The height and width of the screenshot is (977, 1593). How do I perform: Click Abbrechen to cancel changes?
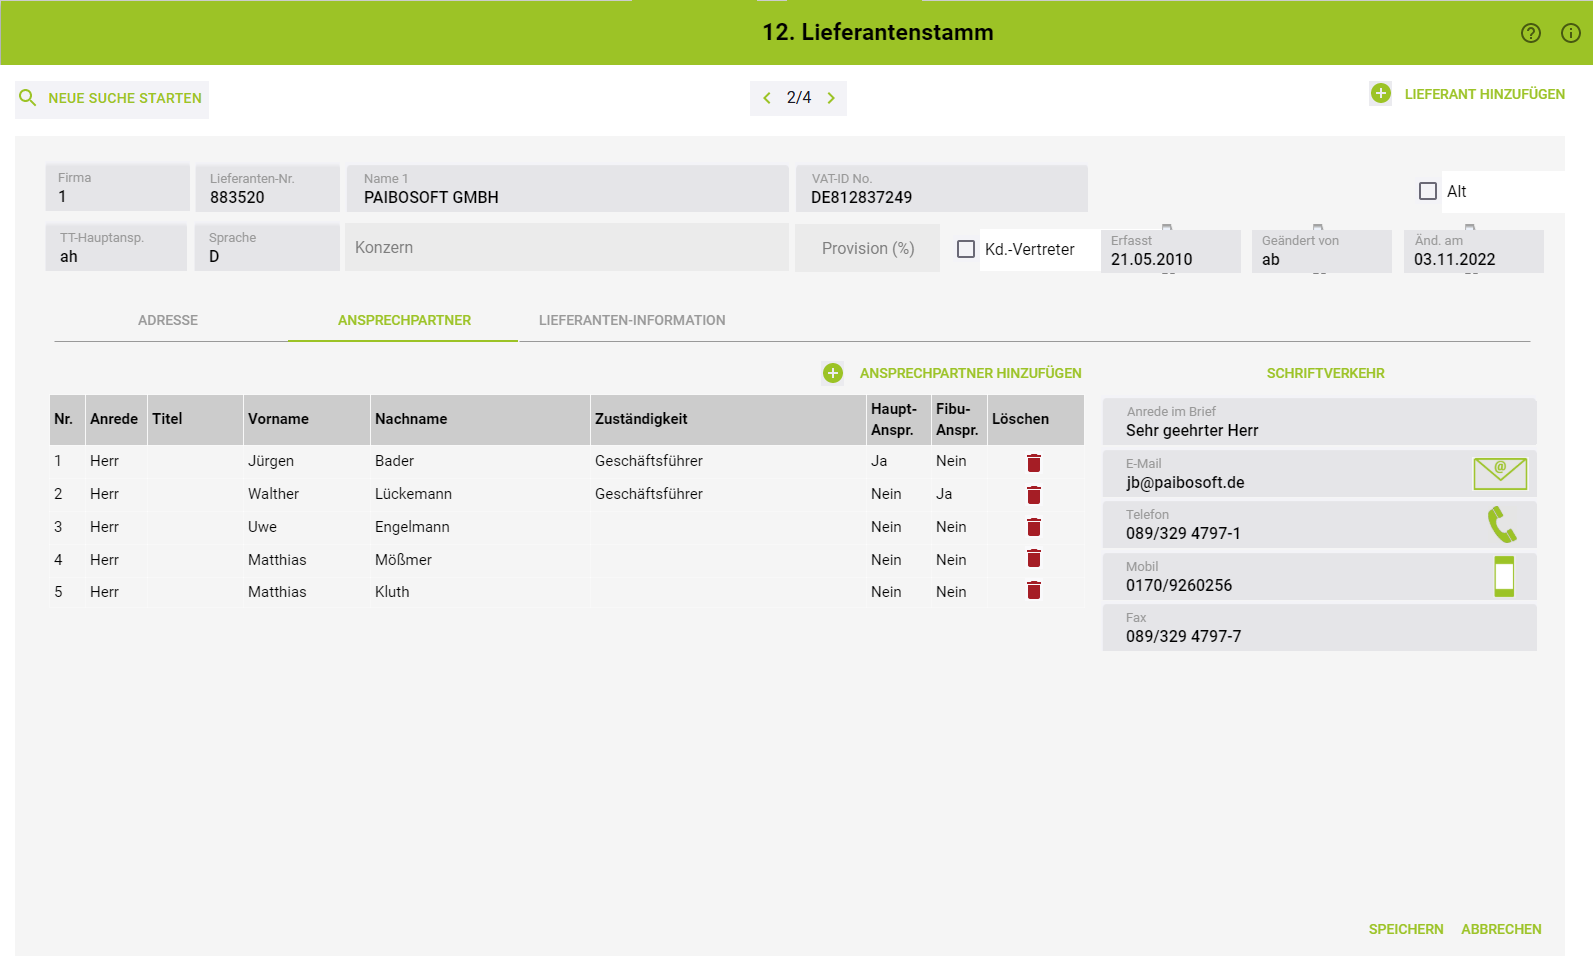pyautogui.click(x=1500, y=929)
